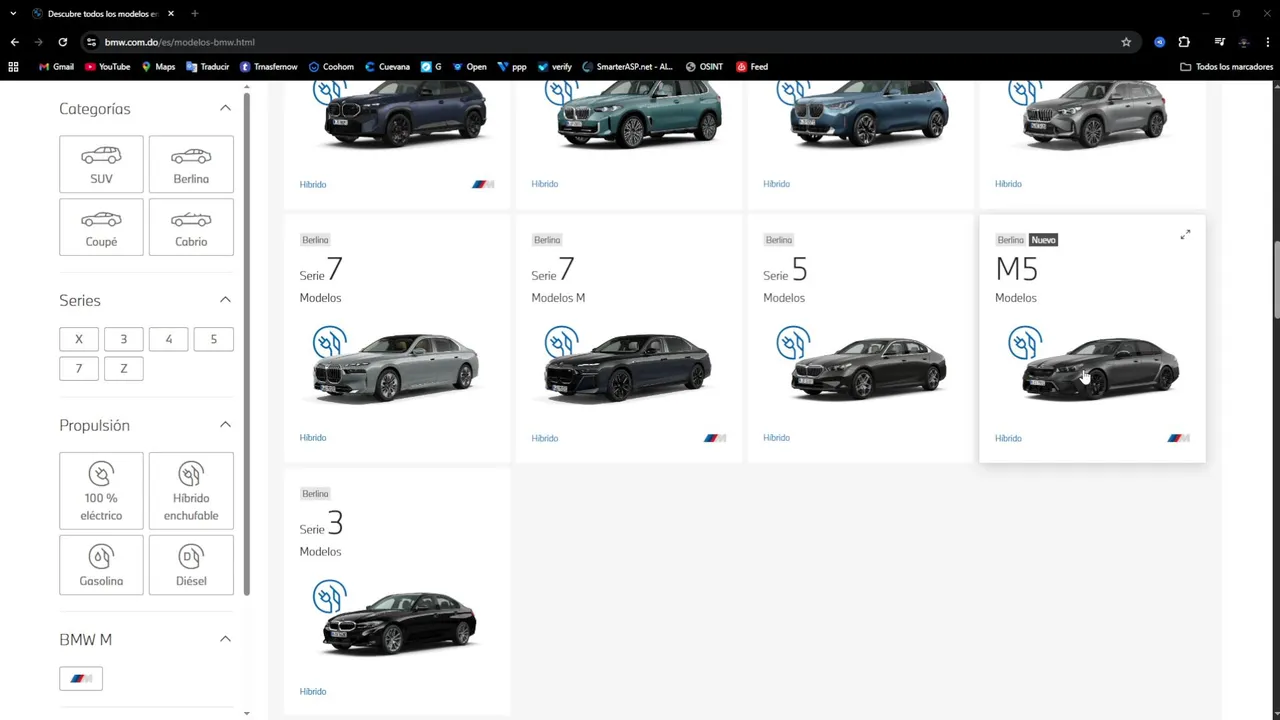Filter by X series
The image size is (1280, 720).
[x=79, y=339]
